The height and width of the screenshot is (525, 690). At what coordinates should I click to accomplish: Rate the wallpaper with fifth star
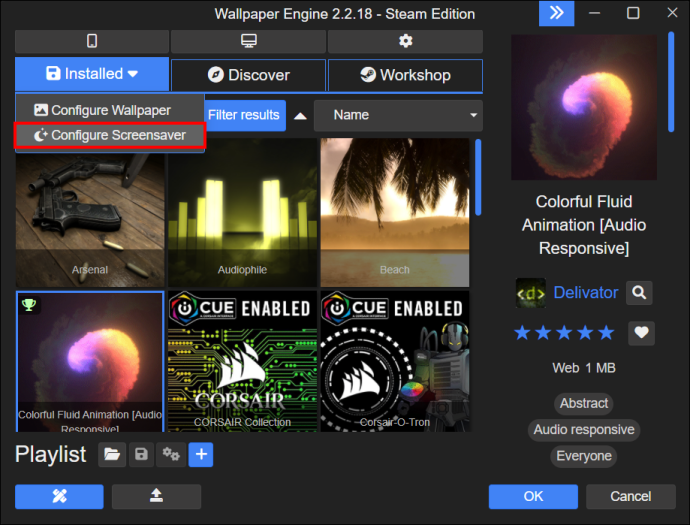[606, 333]
